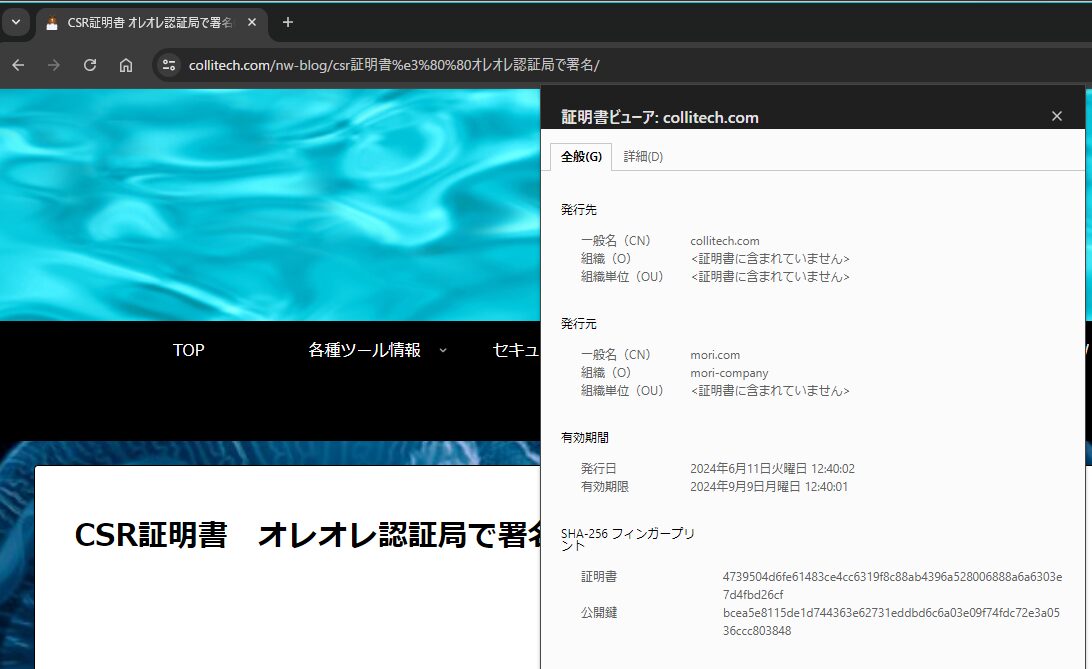The height and width of the screenshot is (669, 1092).
Task: Click the public key fingerprint value
Action: coord(891,622)
